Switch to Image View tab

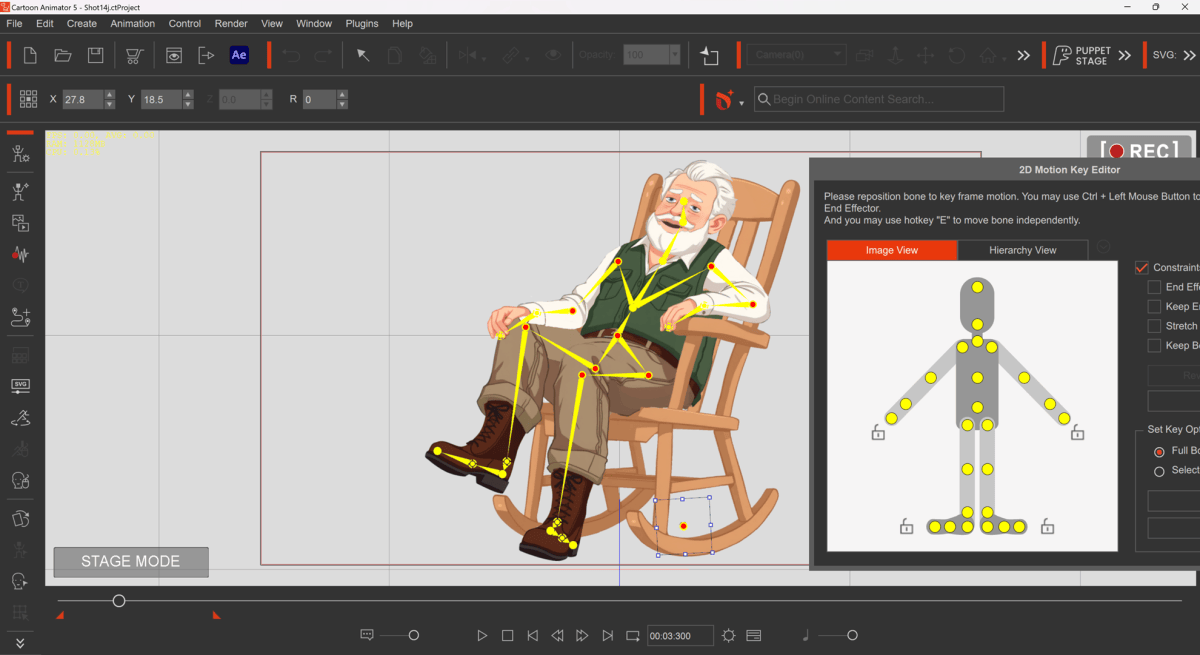(x=892, y=250)
